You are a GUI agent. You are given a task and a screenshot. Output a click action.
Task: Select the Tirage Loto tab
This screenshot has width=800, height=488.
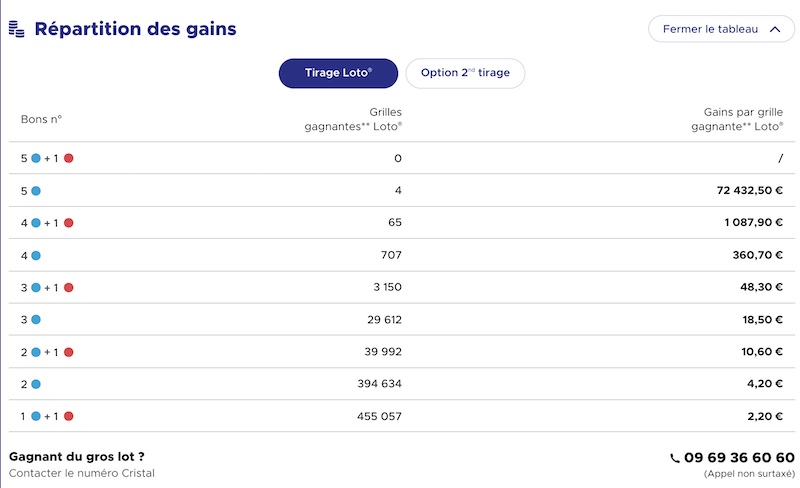pyautogui.click(x=338, y=73)
